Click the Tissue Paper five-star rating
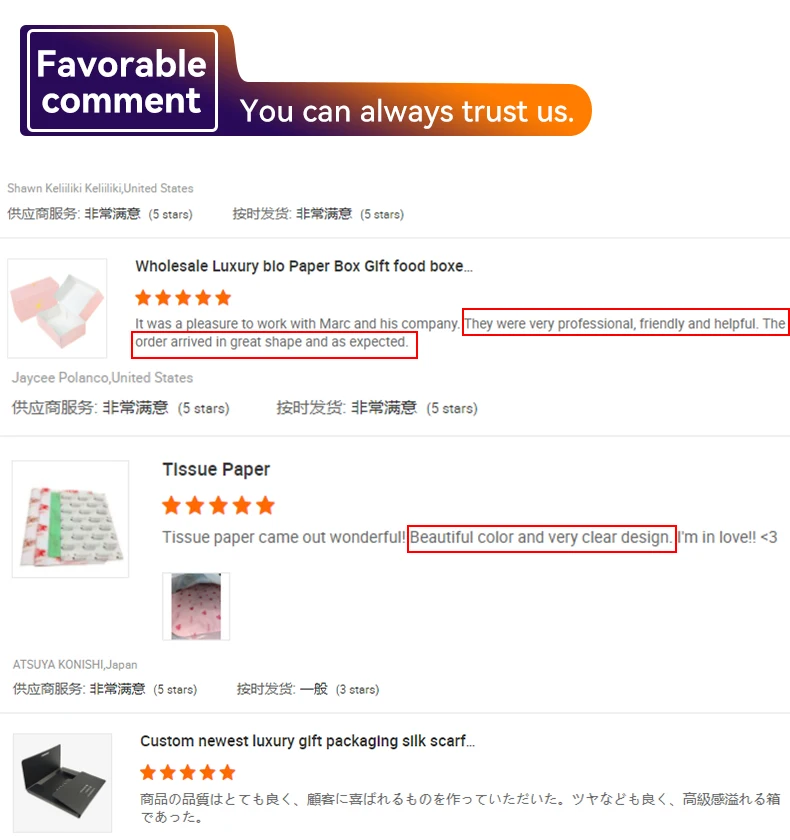The height and width of the screenshot is (840, 790). click(219, 505)
